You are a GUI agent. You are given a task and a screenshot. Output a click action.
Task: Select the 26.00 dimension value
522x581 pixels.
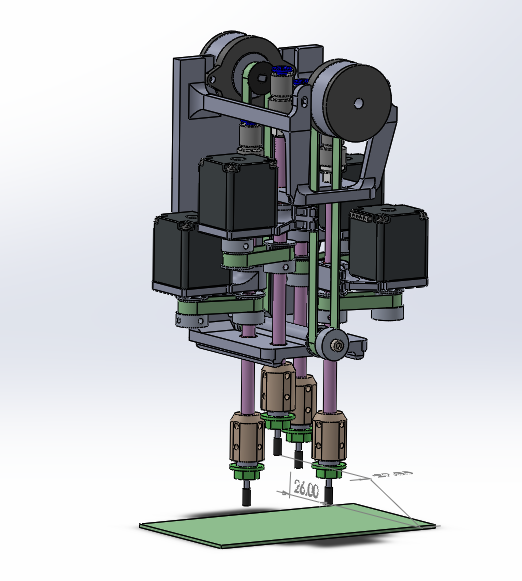coord(306,489)
